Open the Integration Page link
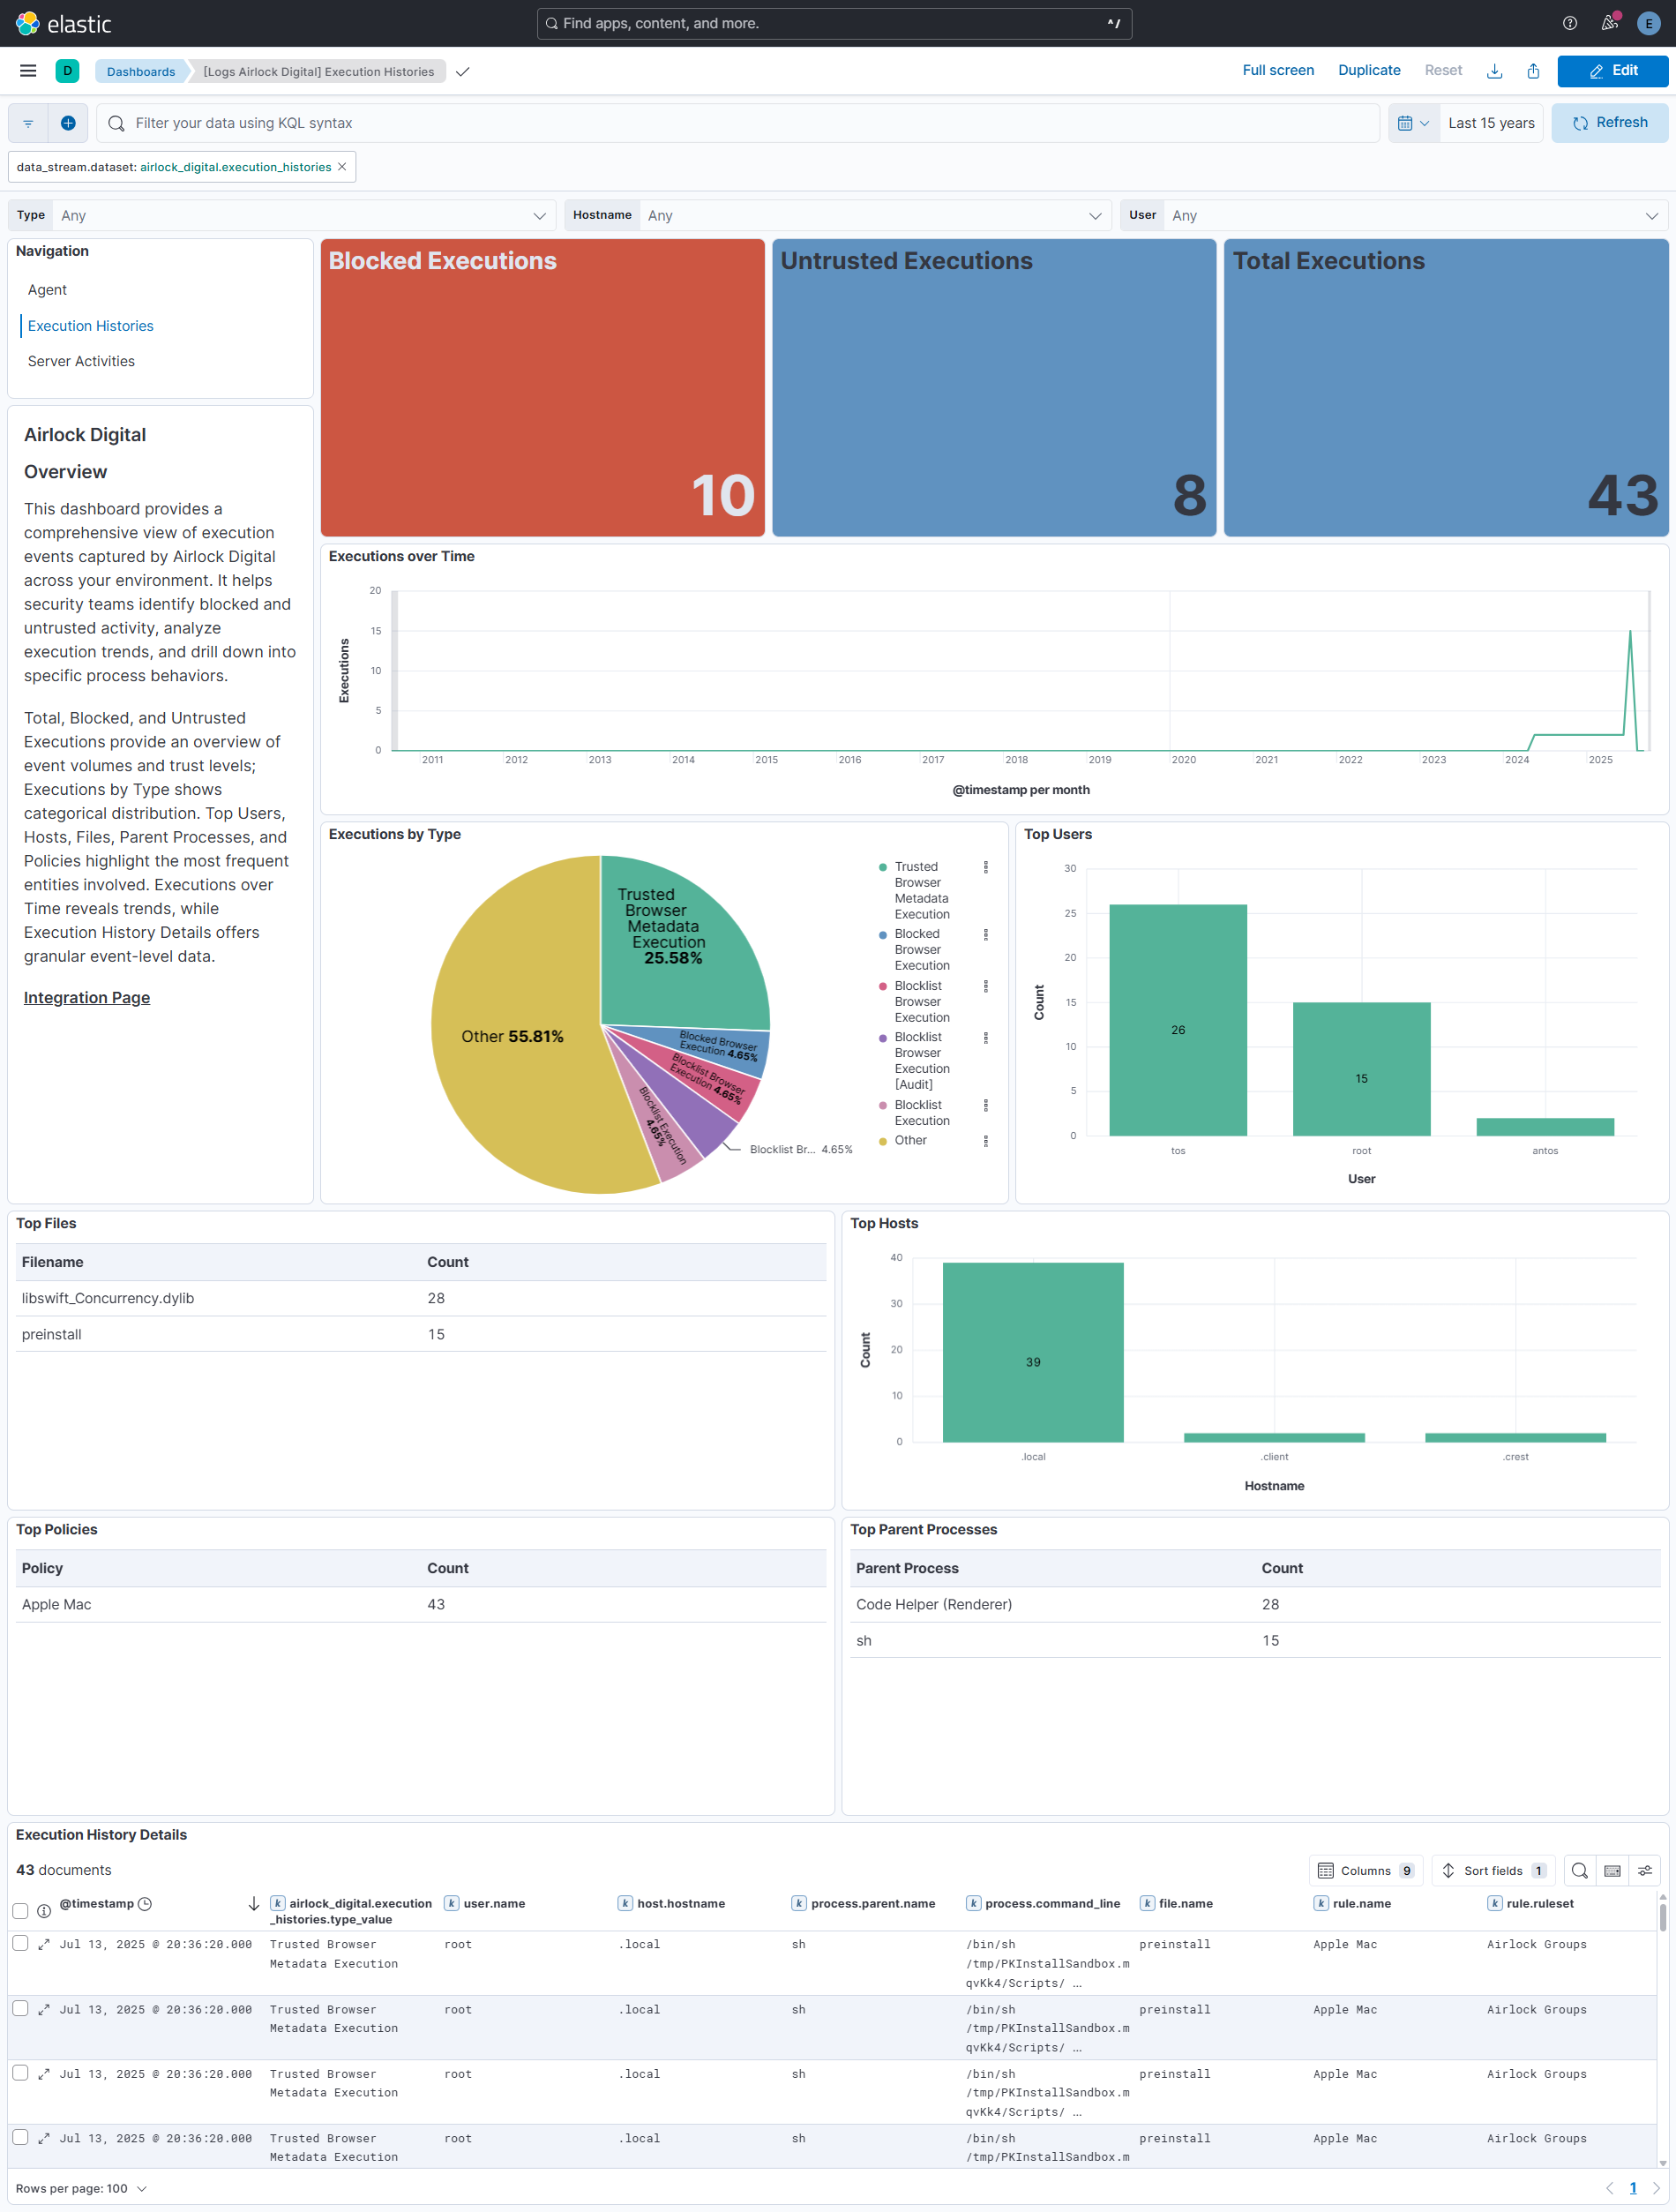The height and width of the screenshot is (2212, 1676). pyautogui.click(x=87, y=997)
